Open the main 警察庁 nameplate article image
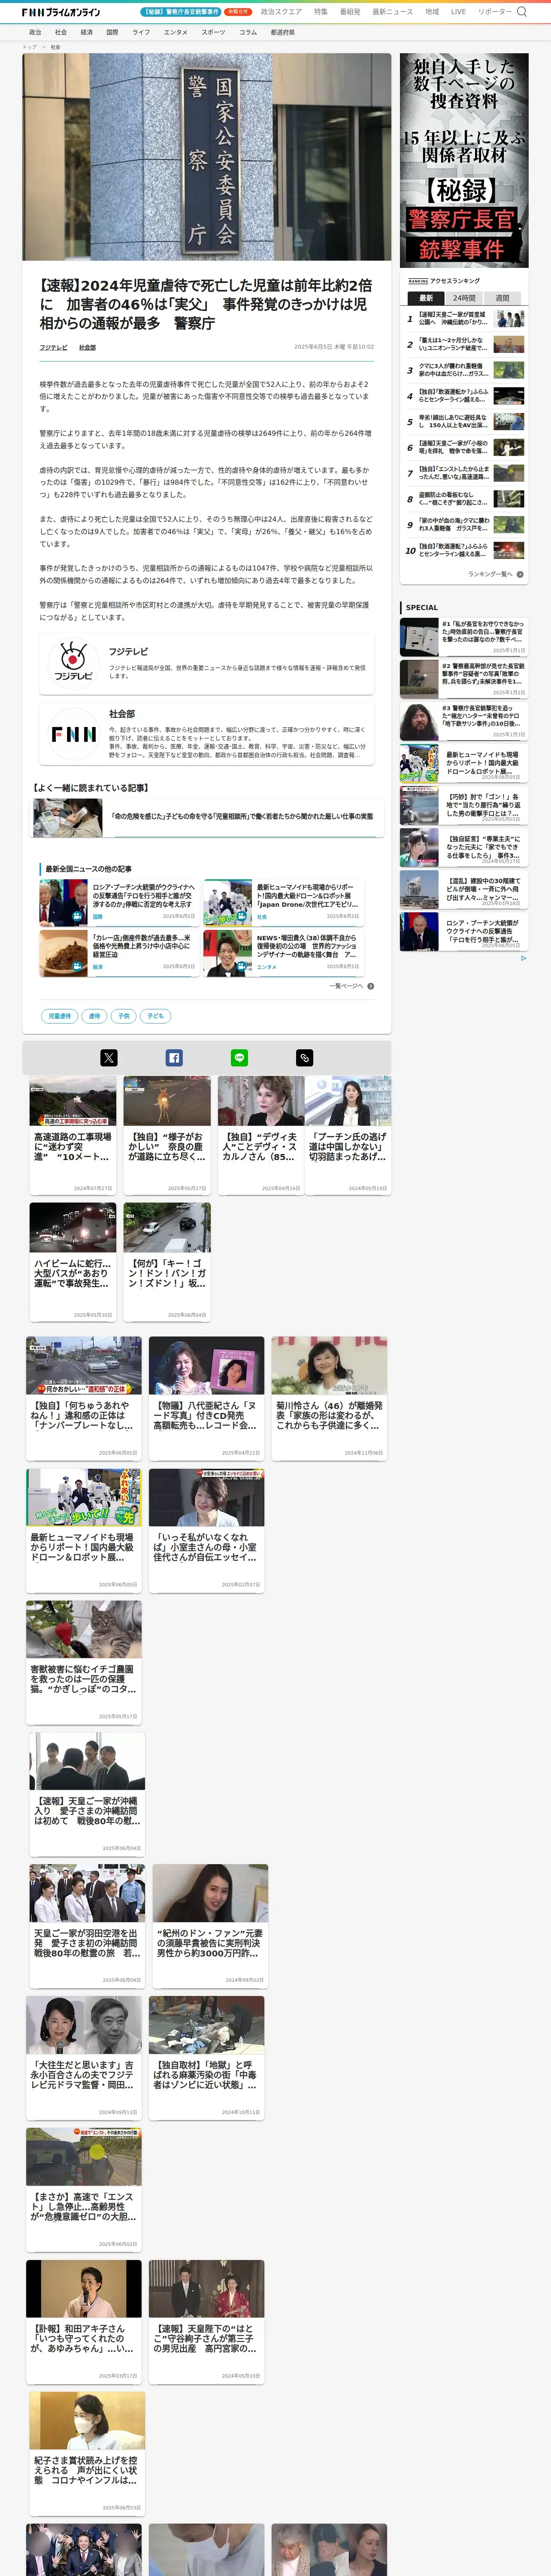This screenshot has width=551, height=2576. [207, 157]
